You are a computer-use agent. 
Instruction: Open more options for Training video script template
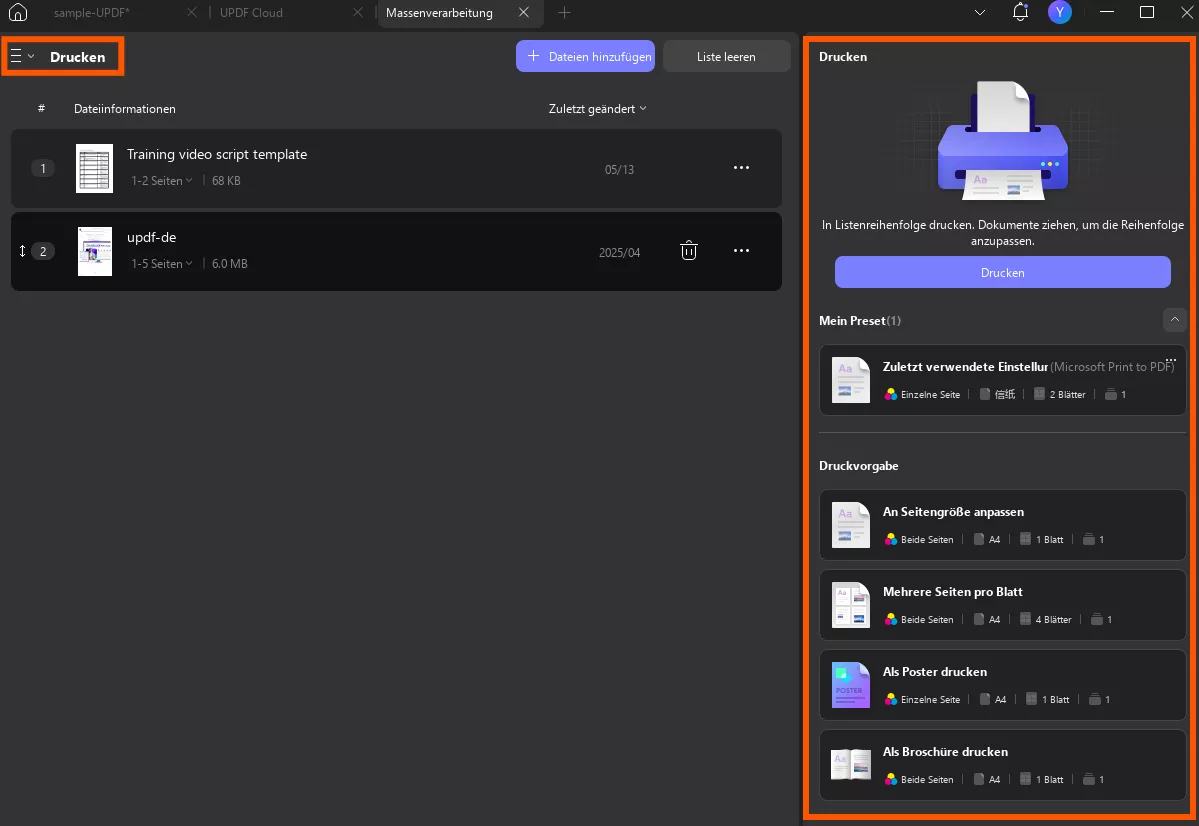tap(741, 168)
